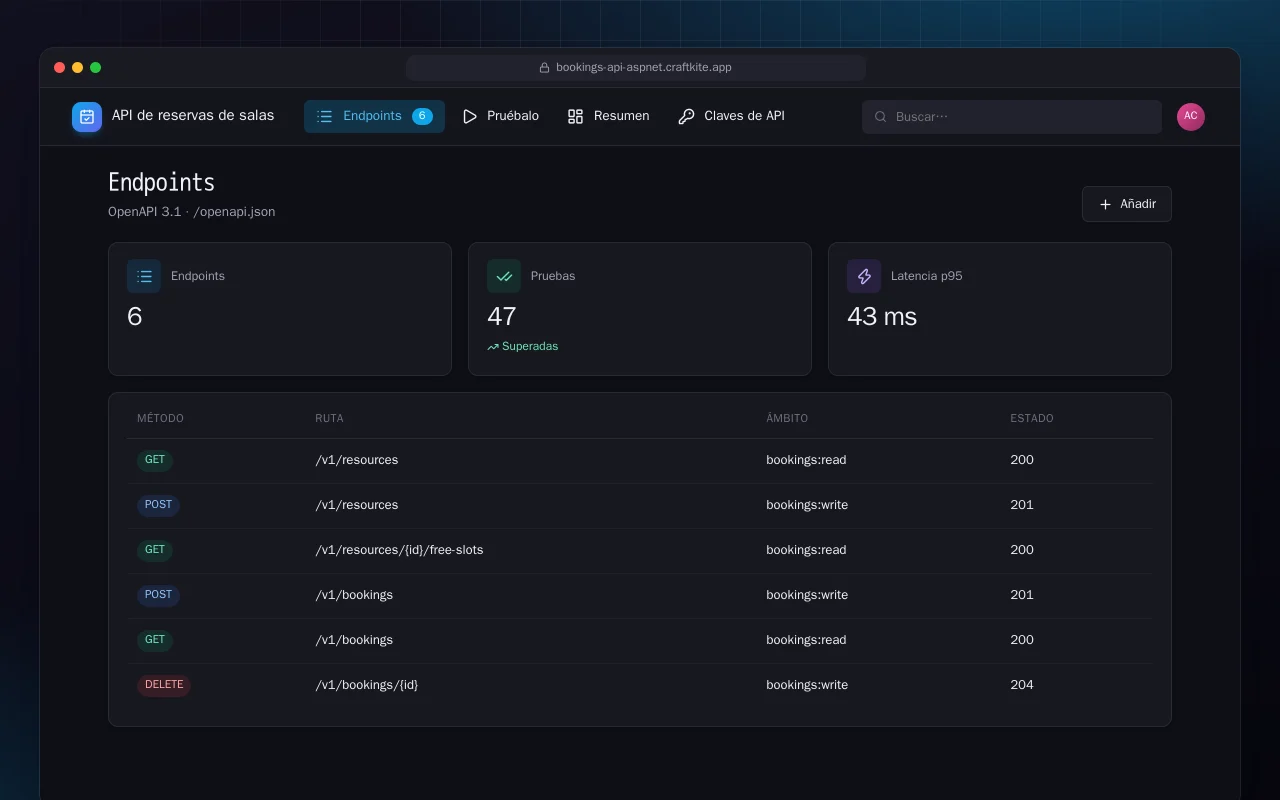The height and width of the screenshot is (800, 1280).
Task: Click the Endpoints badge showing 6
Action: 422,116
